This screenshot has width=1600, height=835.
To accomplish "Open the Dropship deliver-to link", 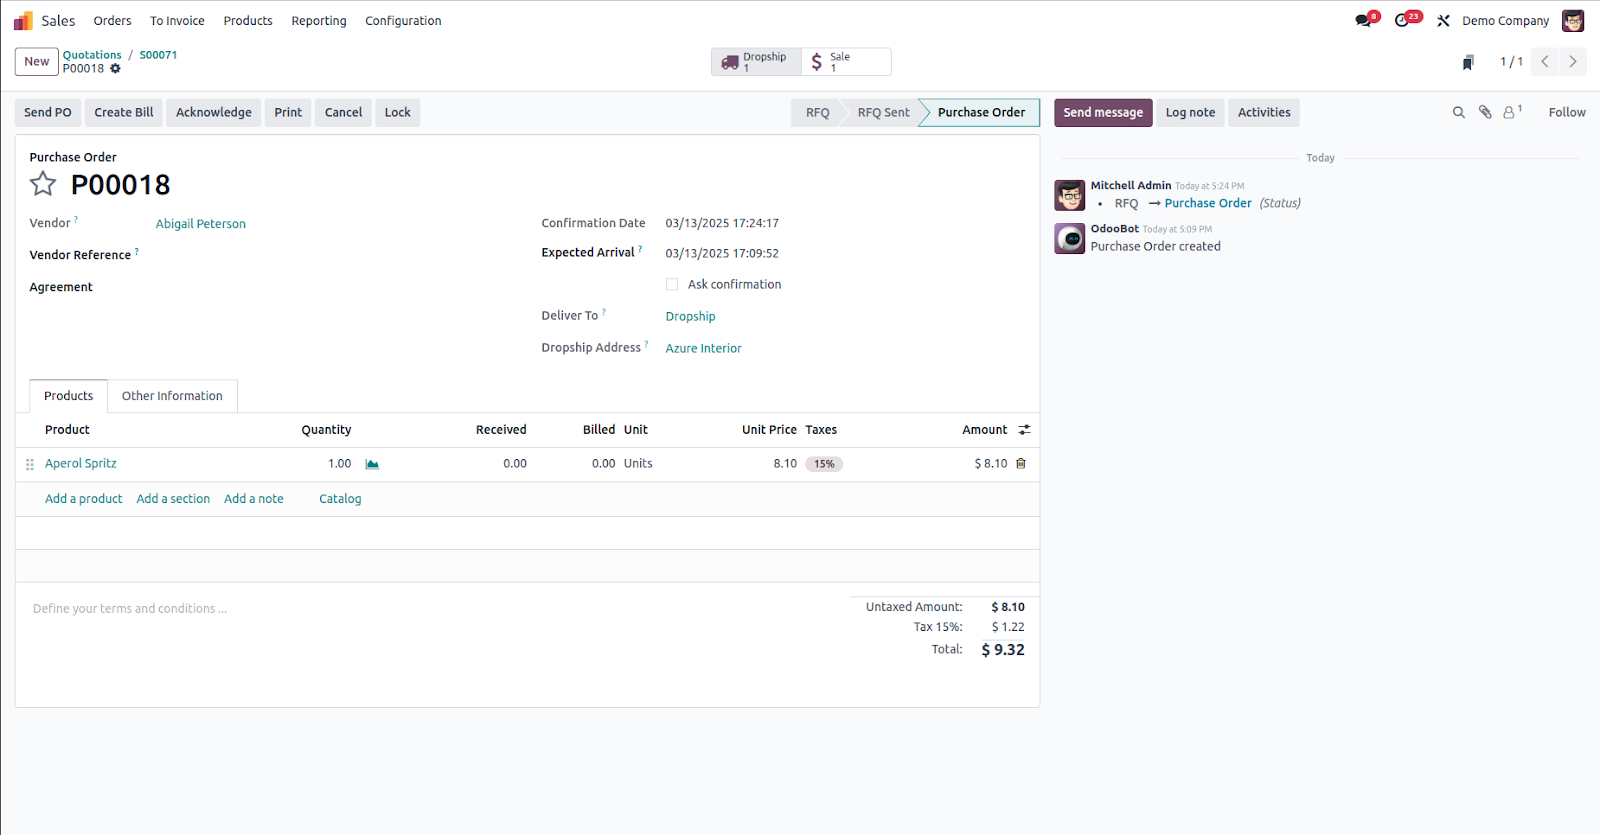I will click(691, 316).
